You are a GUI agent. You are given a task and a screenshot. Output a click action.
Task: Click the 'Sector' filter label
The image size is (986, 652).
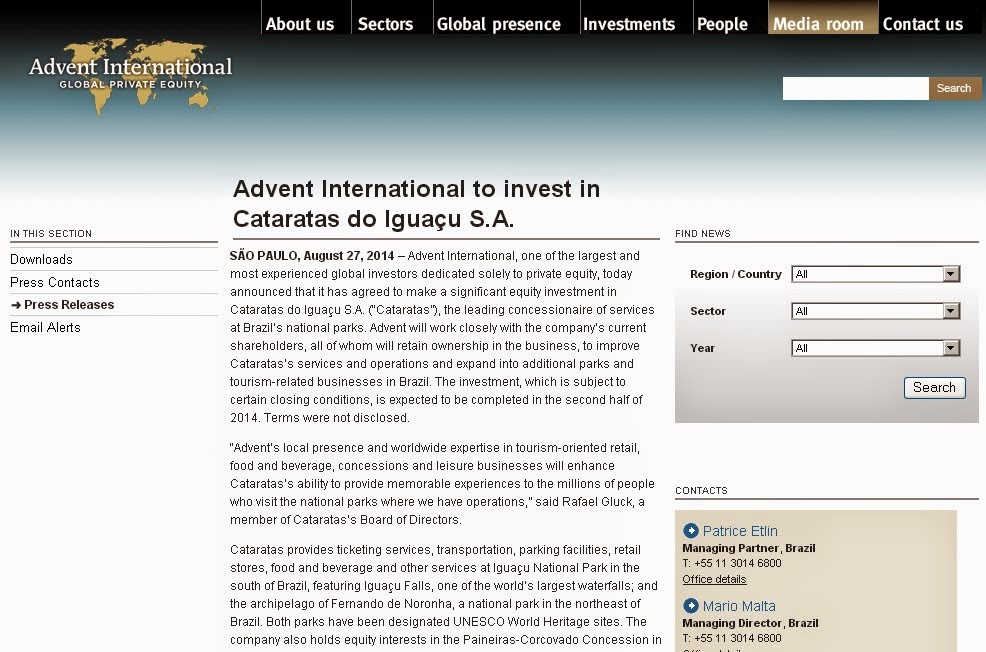(x=708, y=311)
